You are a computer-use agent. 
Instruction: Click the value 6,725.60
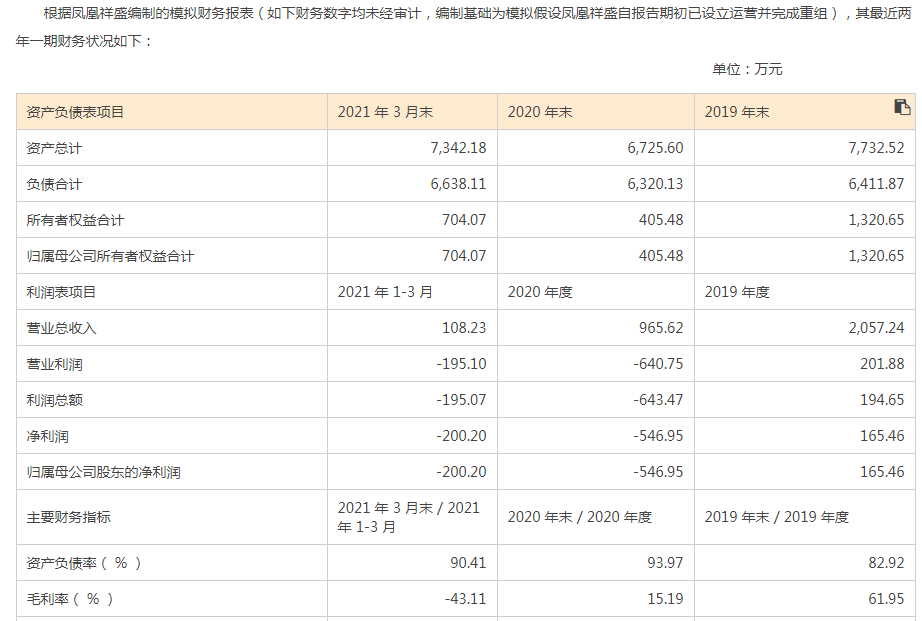pyautogui.click(x=656, y=148)
